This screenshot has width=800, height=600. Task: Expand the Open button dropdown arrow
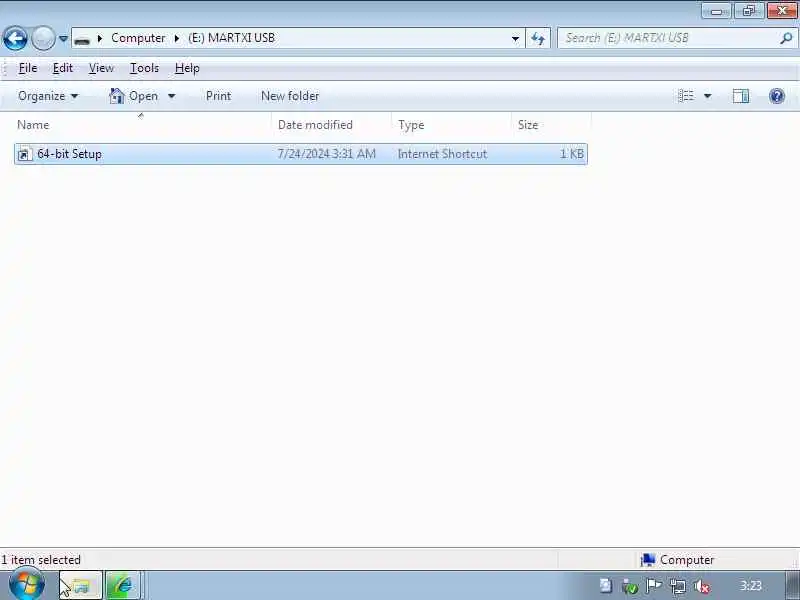(x=171, y=96)
